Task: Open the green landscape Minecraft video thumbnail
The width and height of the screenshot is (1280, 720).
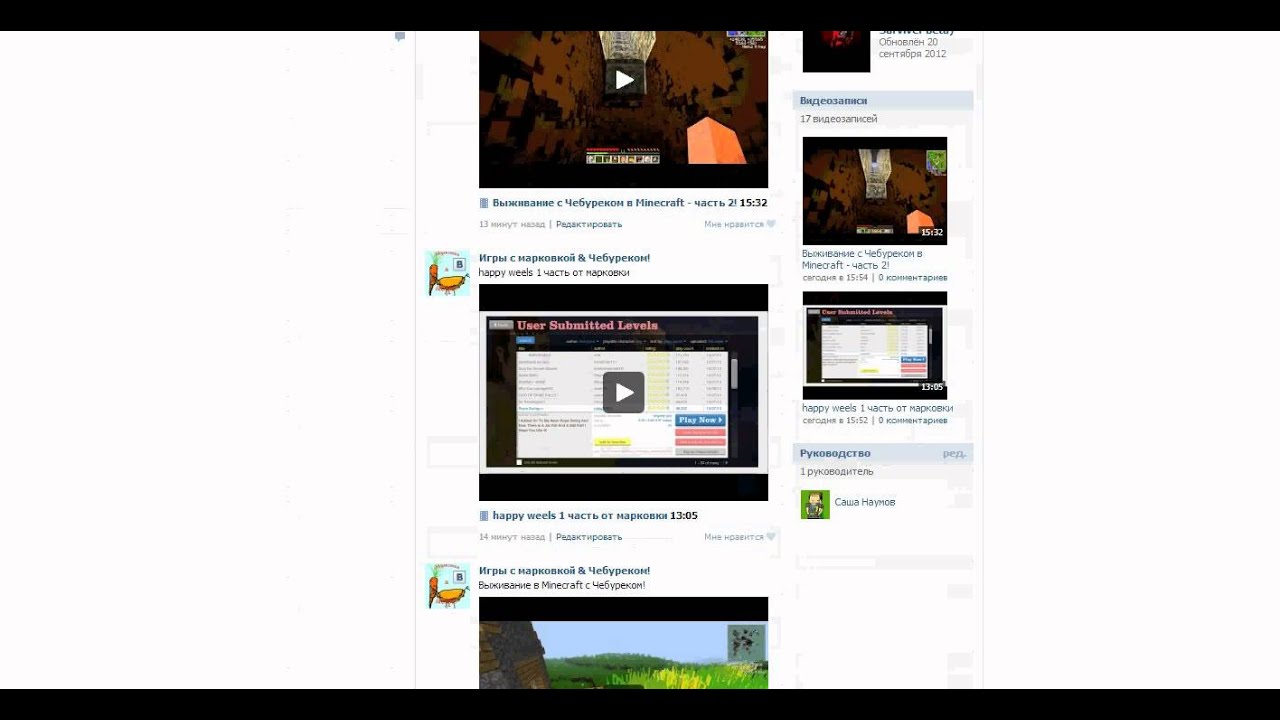Action: coord(623,643)
